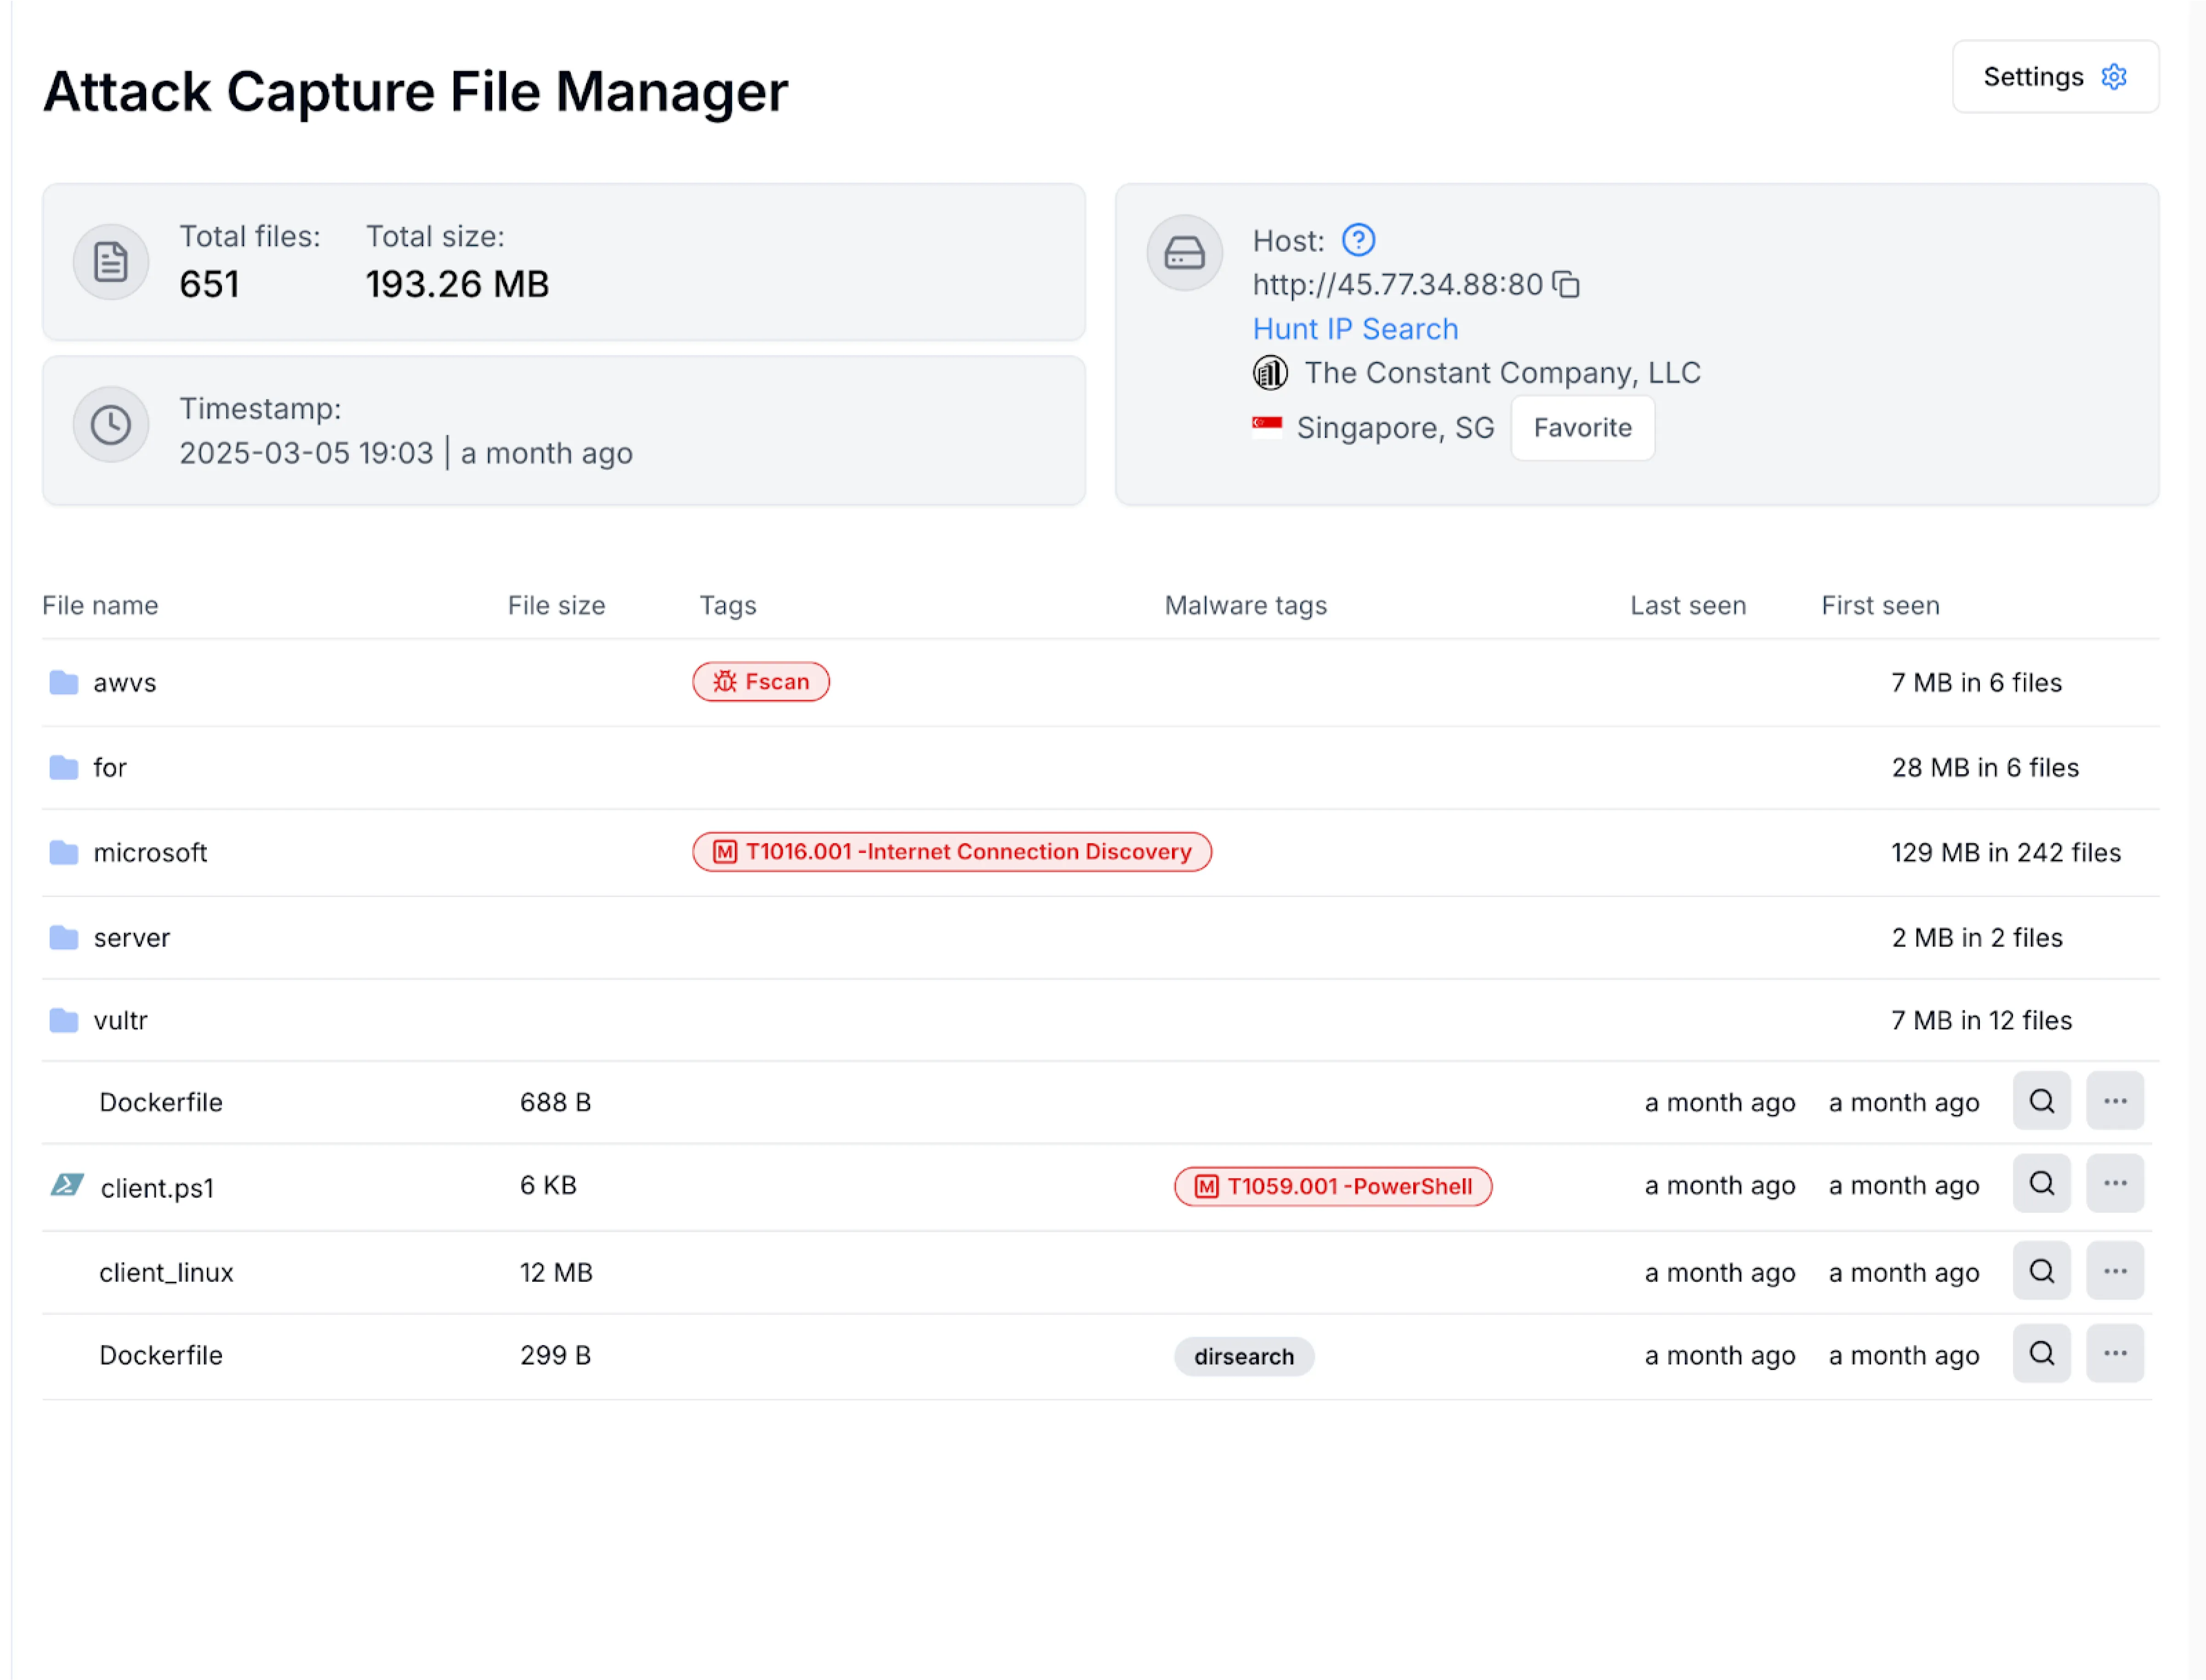
Task: Click the T1016.001 Internet Connection Discovery tag
Action: (x=952, y=852)
